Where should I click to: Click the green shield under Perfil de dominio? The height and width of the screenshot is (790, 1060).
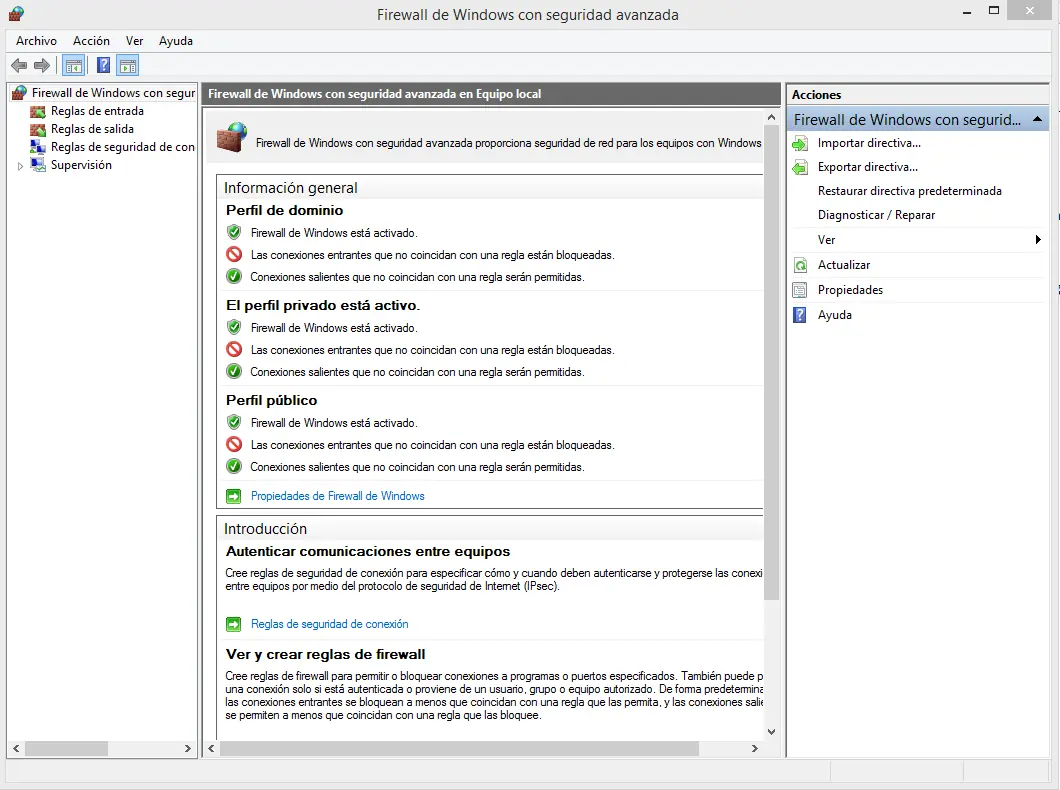click(x=234, y=232)
